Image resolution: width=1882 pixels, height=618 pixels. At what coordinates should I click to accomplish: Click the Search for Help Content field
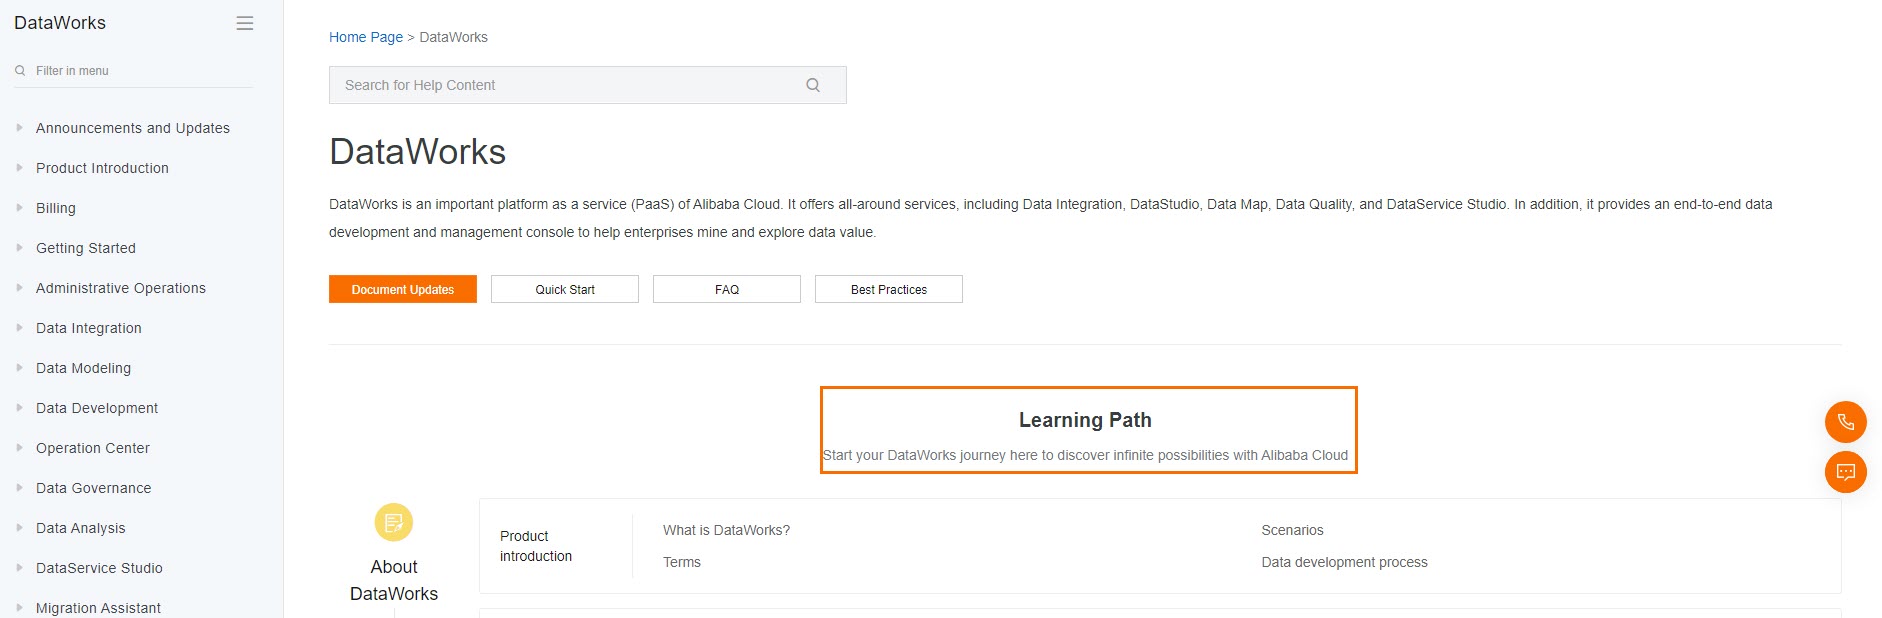(570, 85)
